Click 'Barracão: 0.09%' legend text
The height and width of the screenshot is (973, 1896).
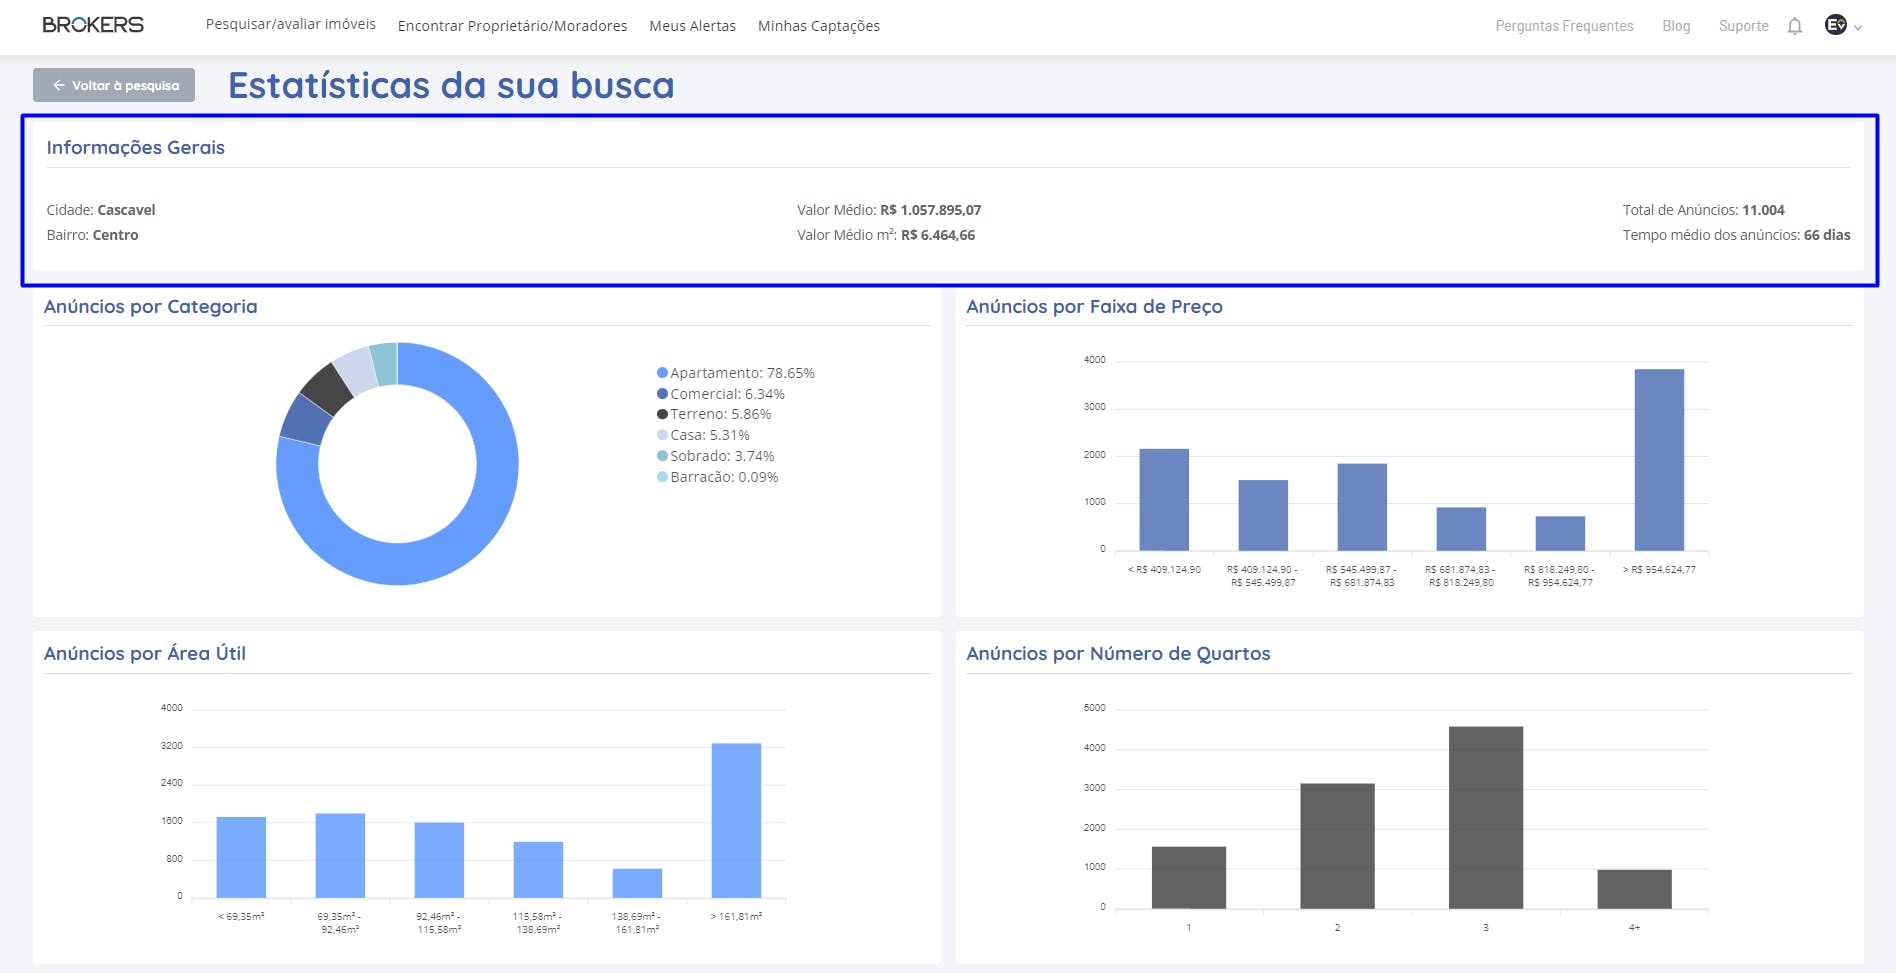point(724,477)
